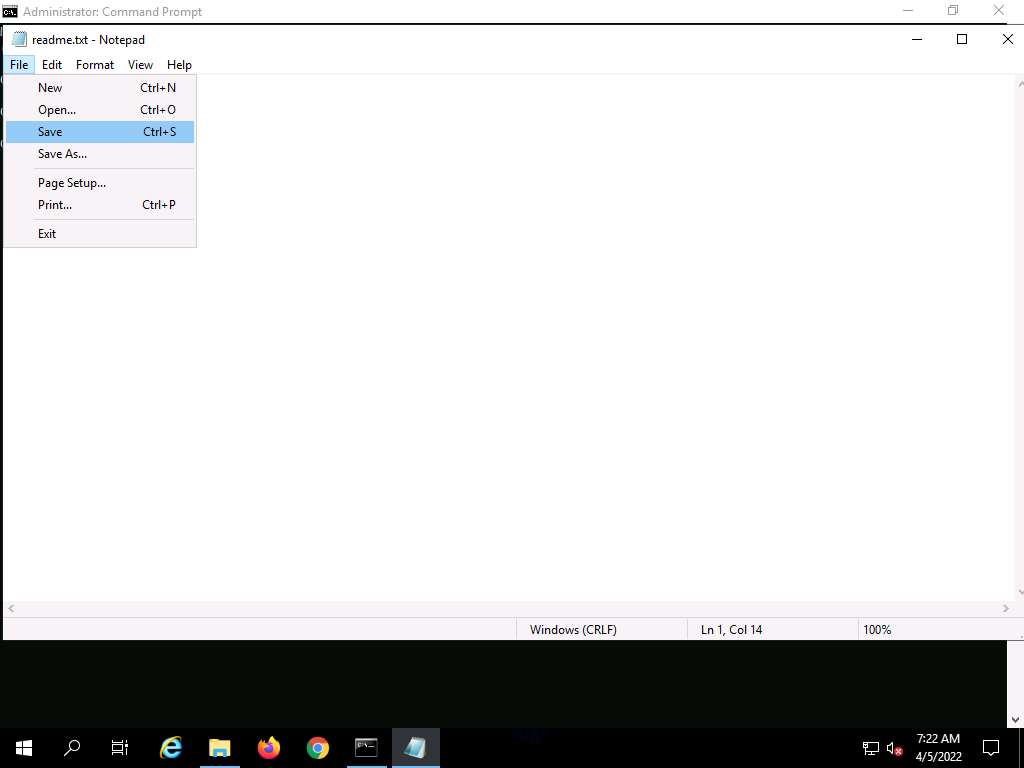Open Firefox from the taskbar
This screenshot has width=1024, height=768.
268,747
